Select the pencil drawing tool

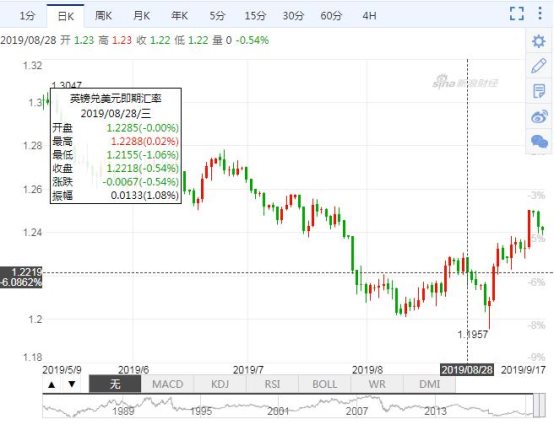click(539, 66)
